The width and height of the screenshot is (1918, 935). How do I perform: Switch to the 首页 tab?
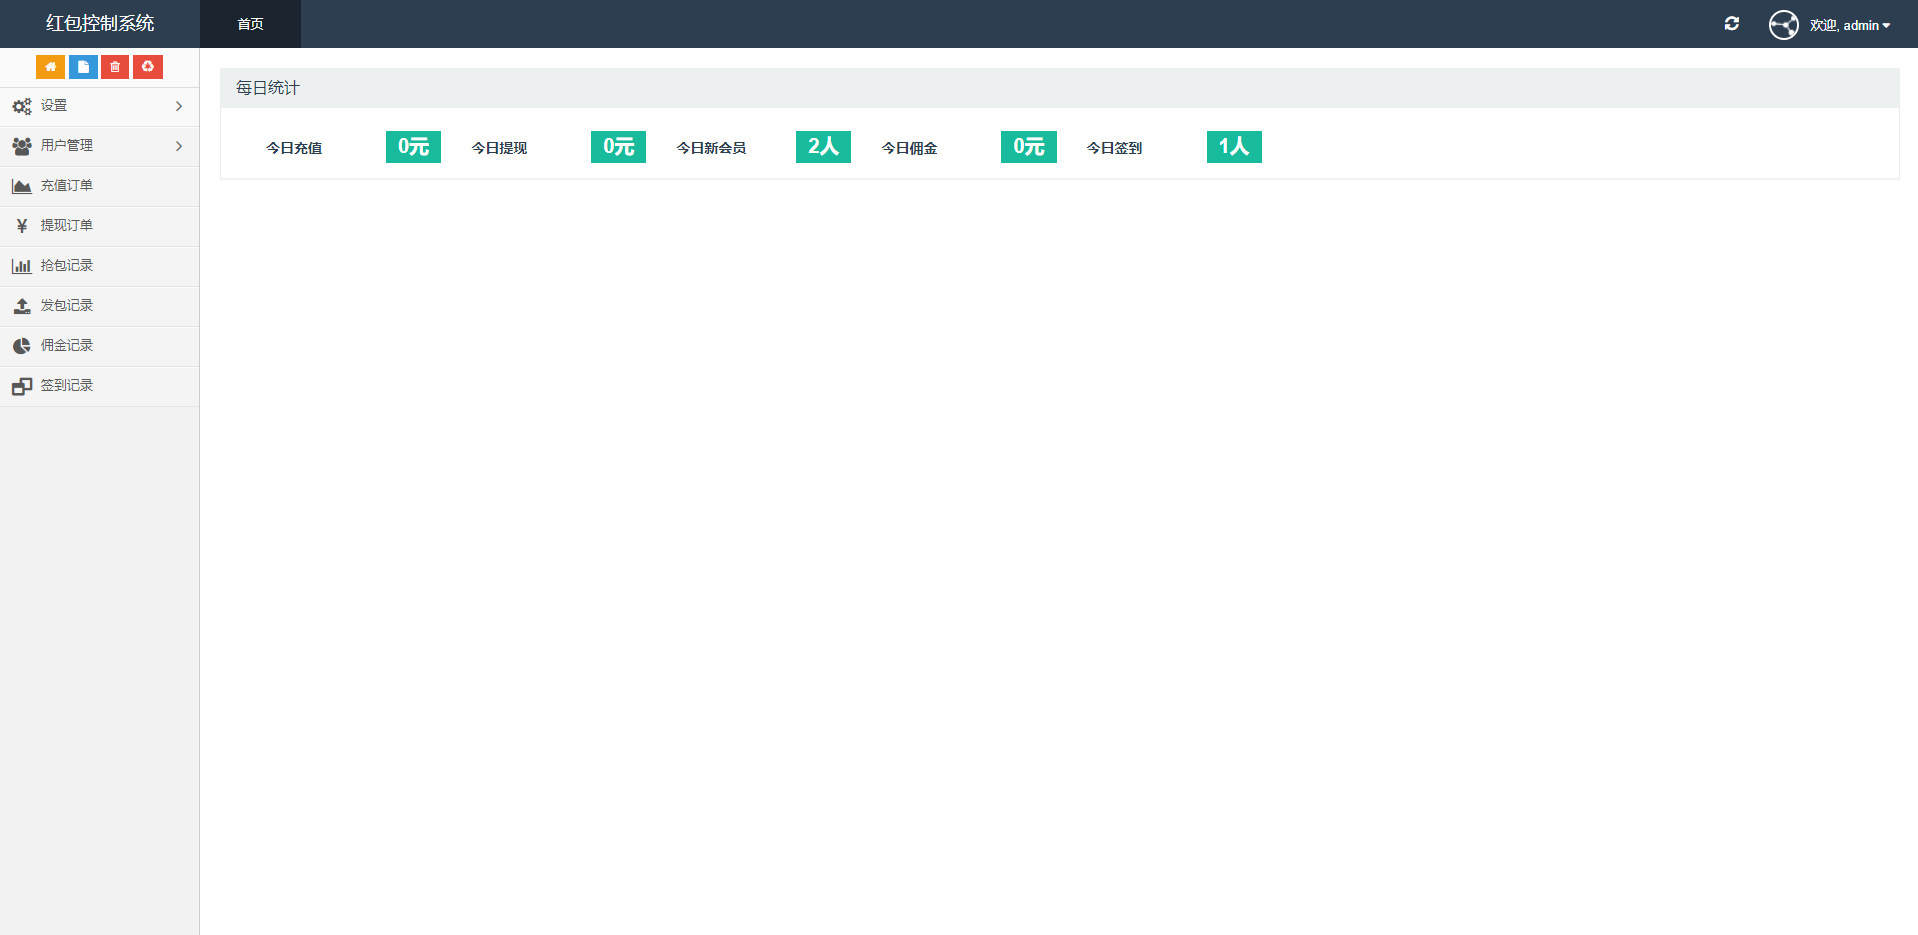250,24
